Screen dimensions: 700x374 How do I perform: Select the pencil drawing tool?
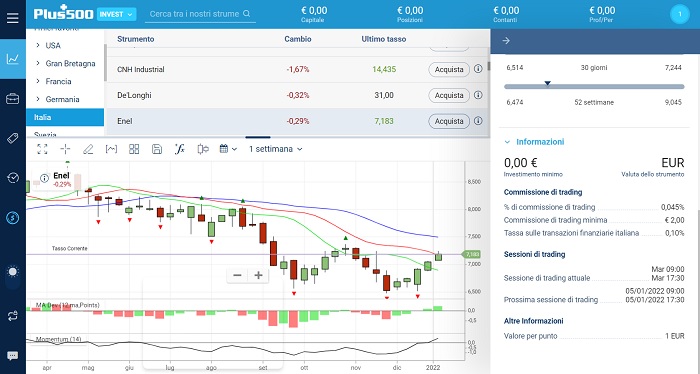click(x=88, y=149)
